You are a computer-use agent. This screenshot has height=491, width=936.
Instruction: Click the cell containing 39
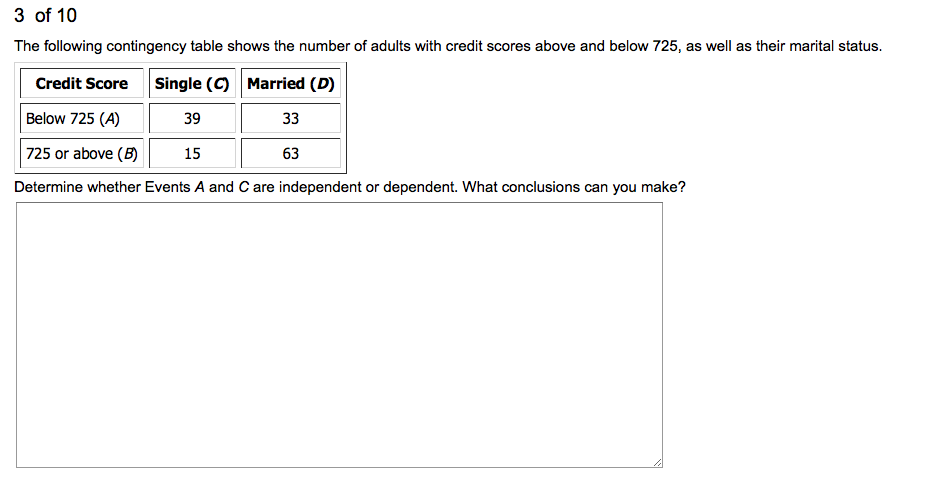coord(192,119)
